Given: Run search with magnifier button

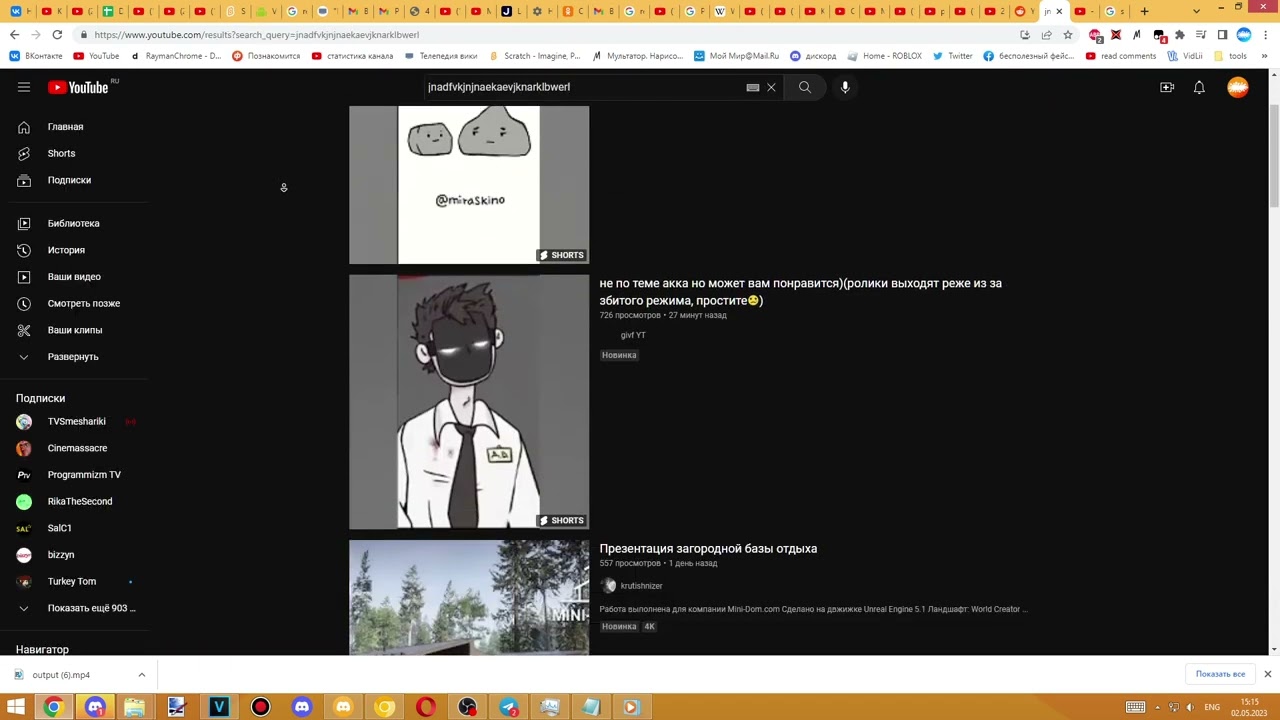Looking at the screenshot, I should [805, 87].
